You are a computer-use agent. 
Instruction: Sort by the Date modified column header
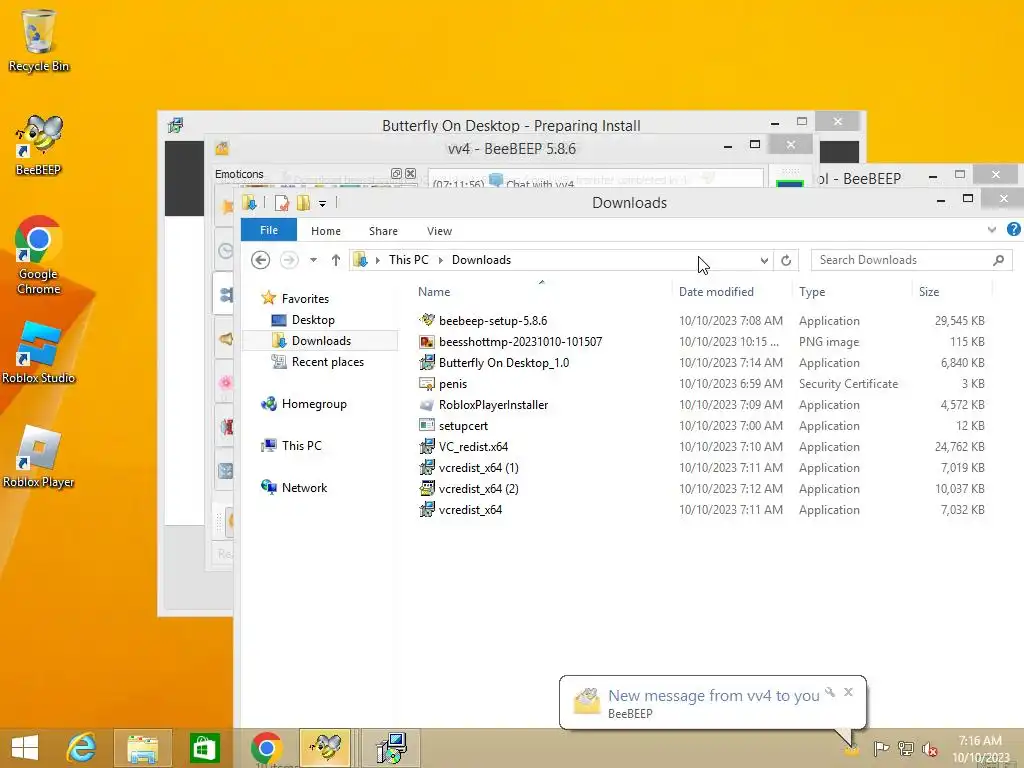(x=716, y=292)
